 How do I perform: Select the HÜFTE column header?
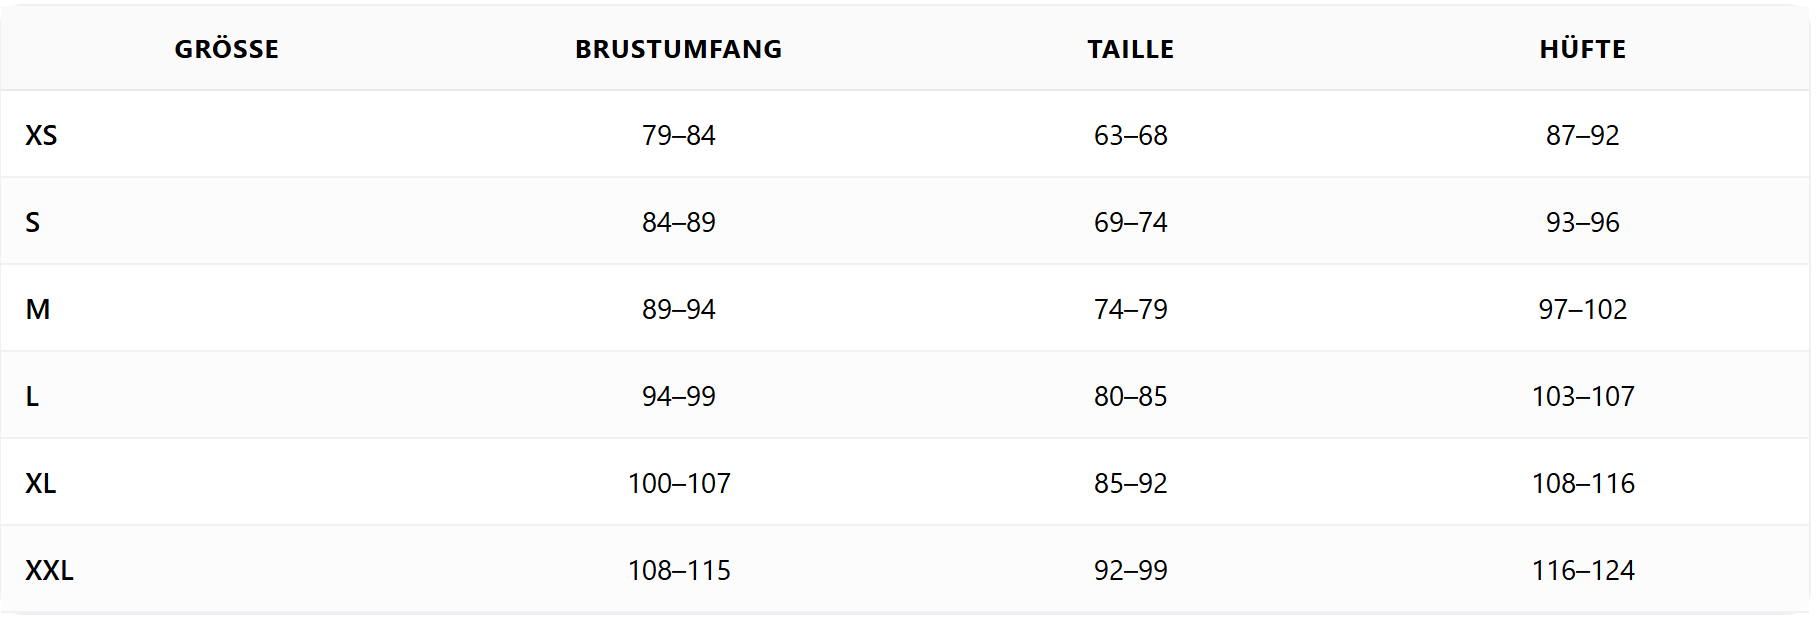point(1582,49)
